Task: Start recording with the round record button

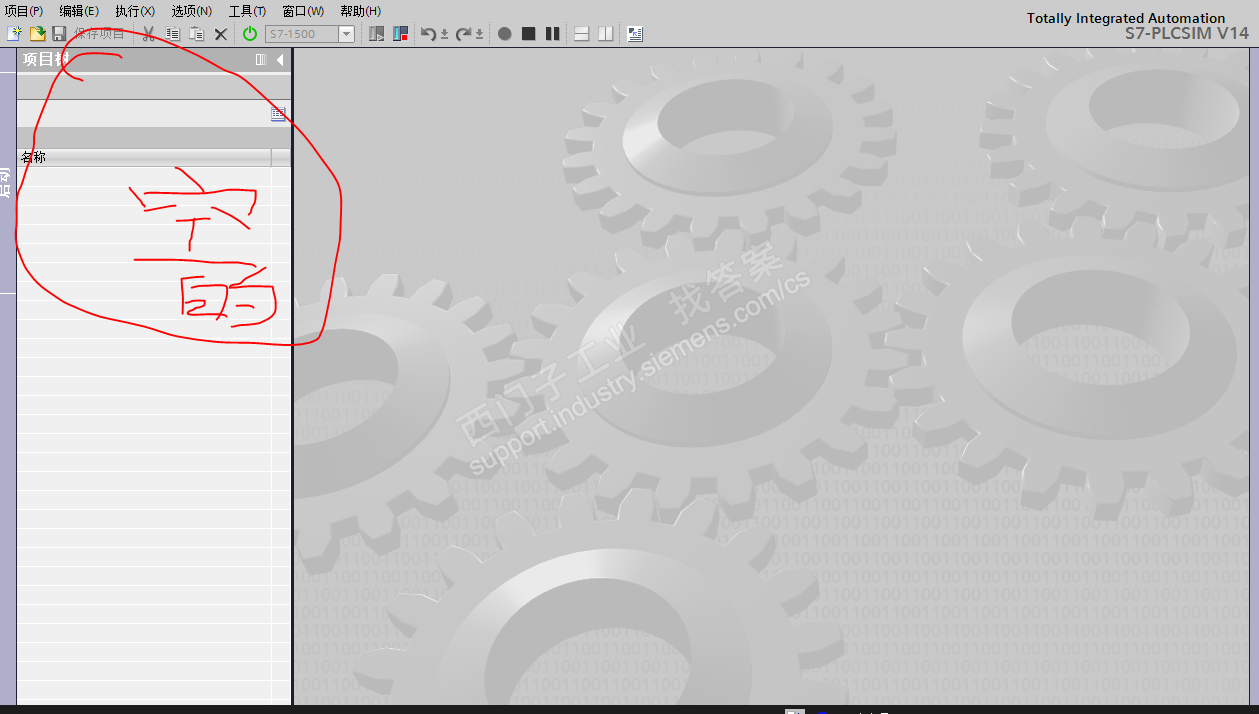Action: [505, 34]
